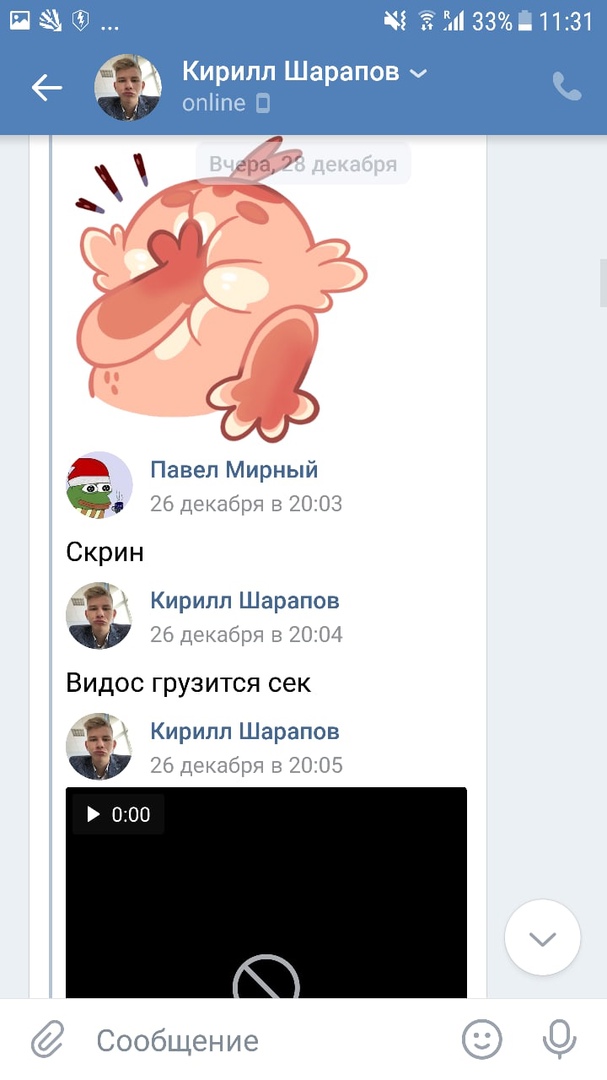Tap the pink bird sticker
Screen dimensions: 607x1080
point(220,289)
